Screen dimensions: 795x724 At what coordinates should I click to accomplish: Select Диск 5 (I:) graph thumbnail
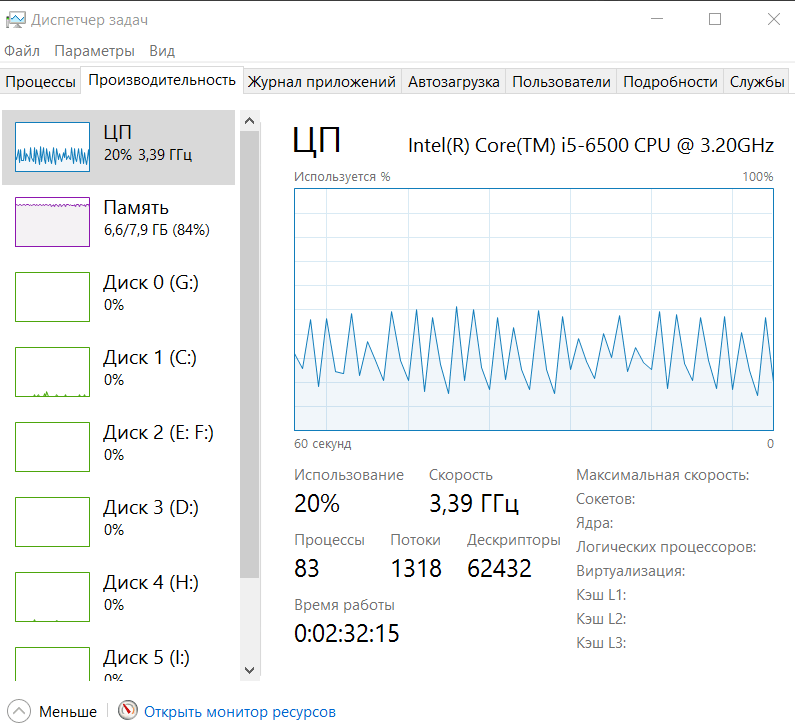(52, 664)
